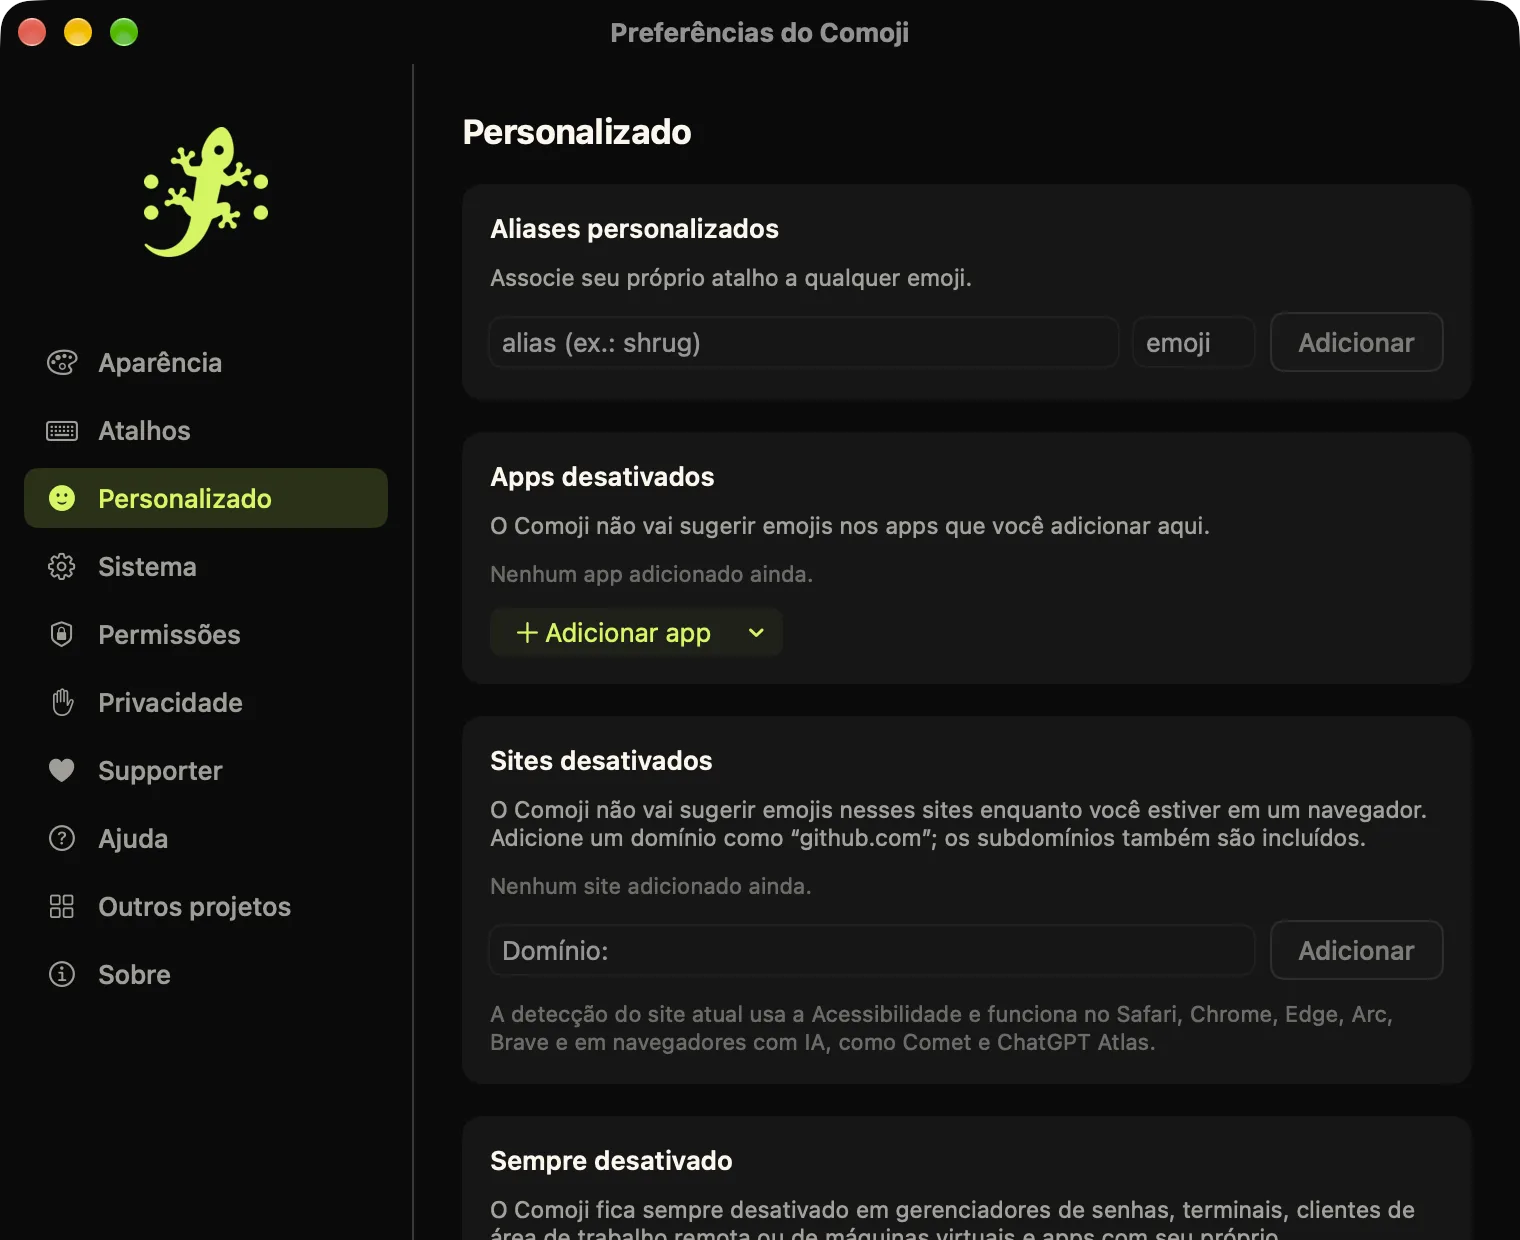Click the Apps desativados heading
Viewport: 1520px width, 1240px height.
pyautogui.click(x=602, y=477)
